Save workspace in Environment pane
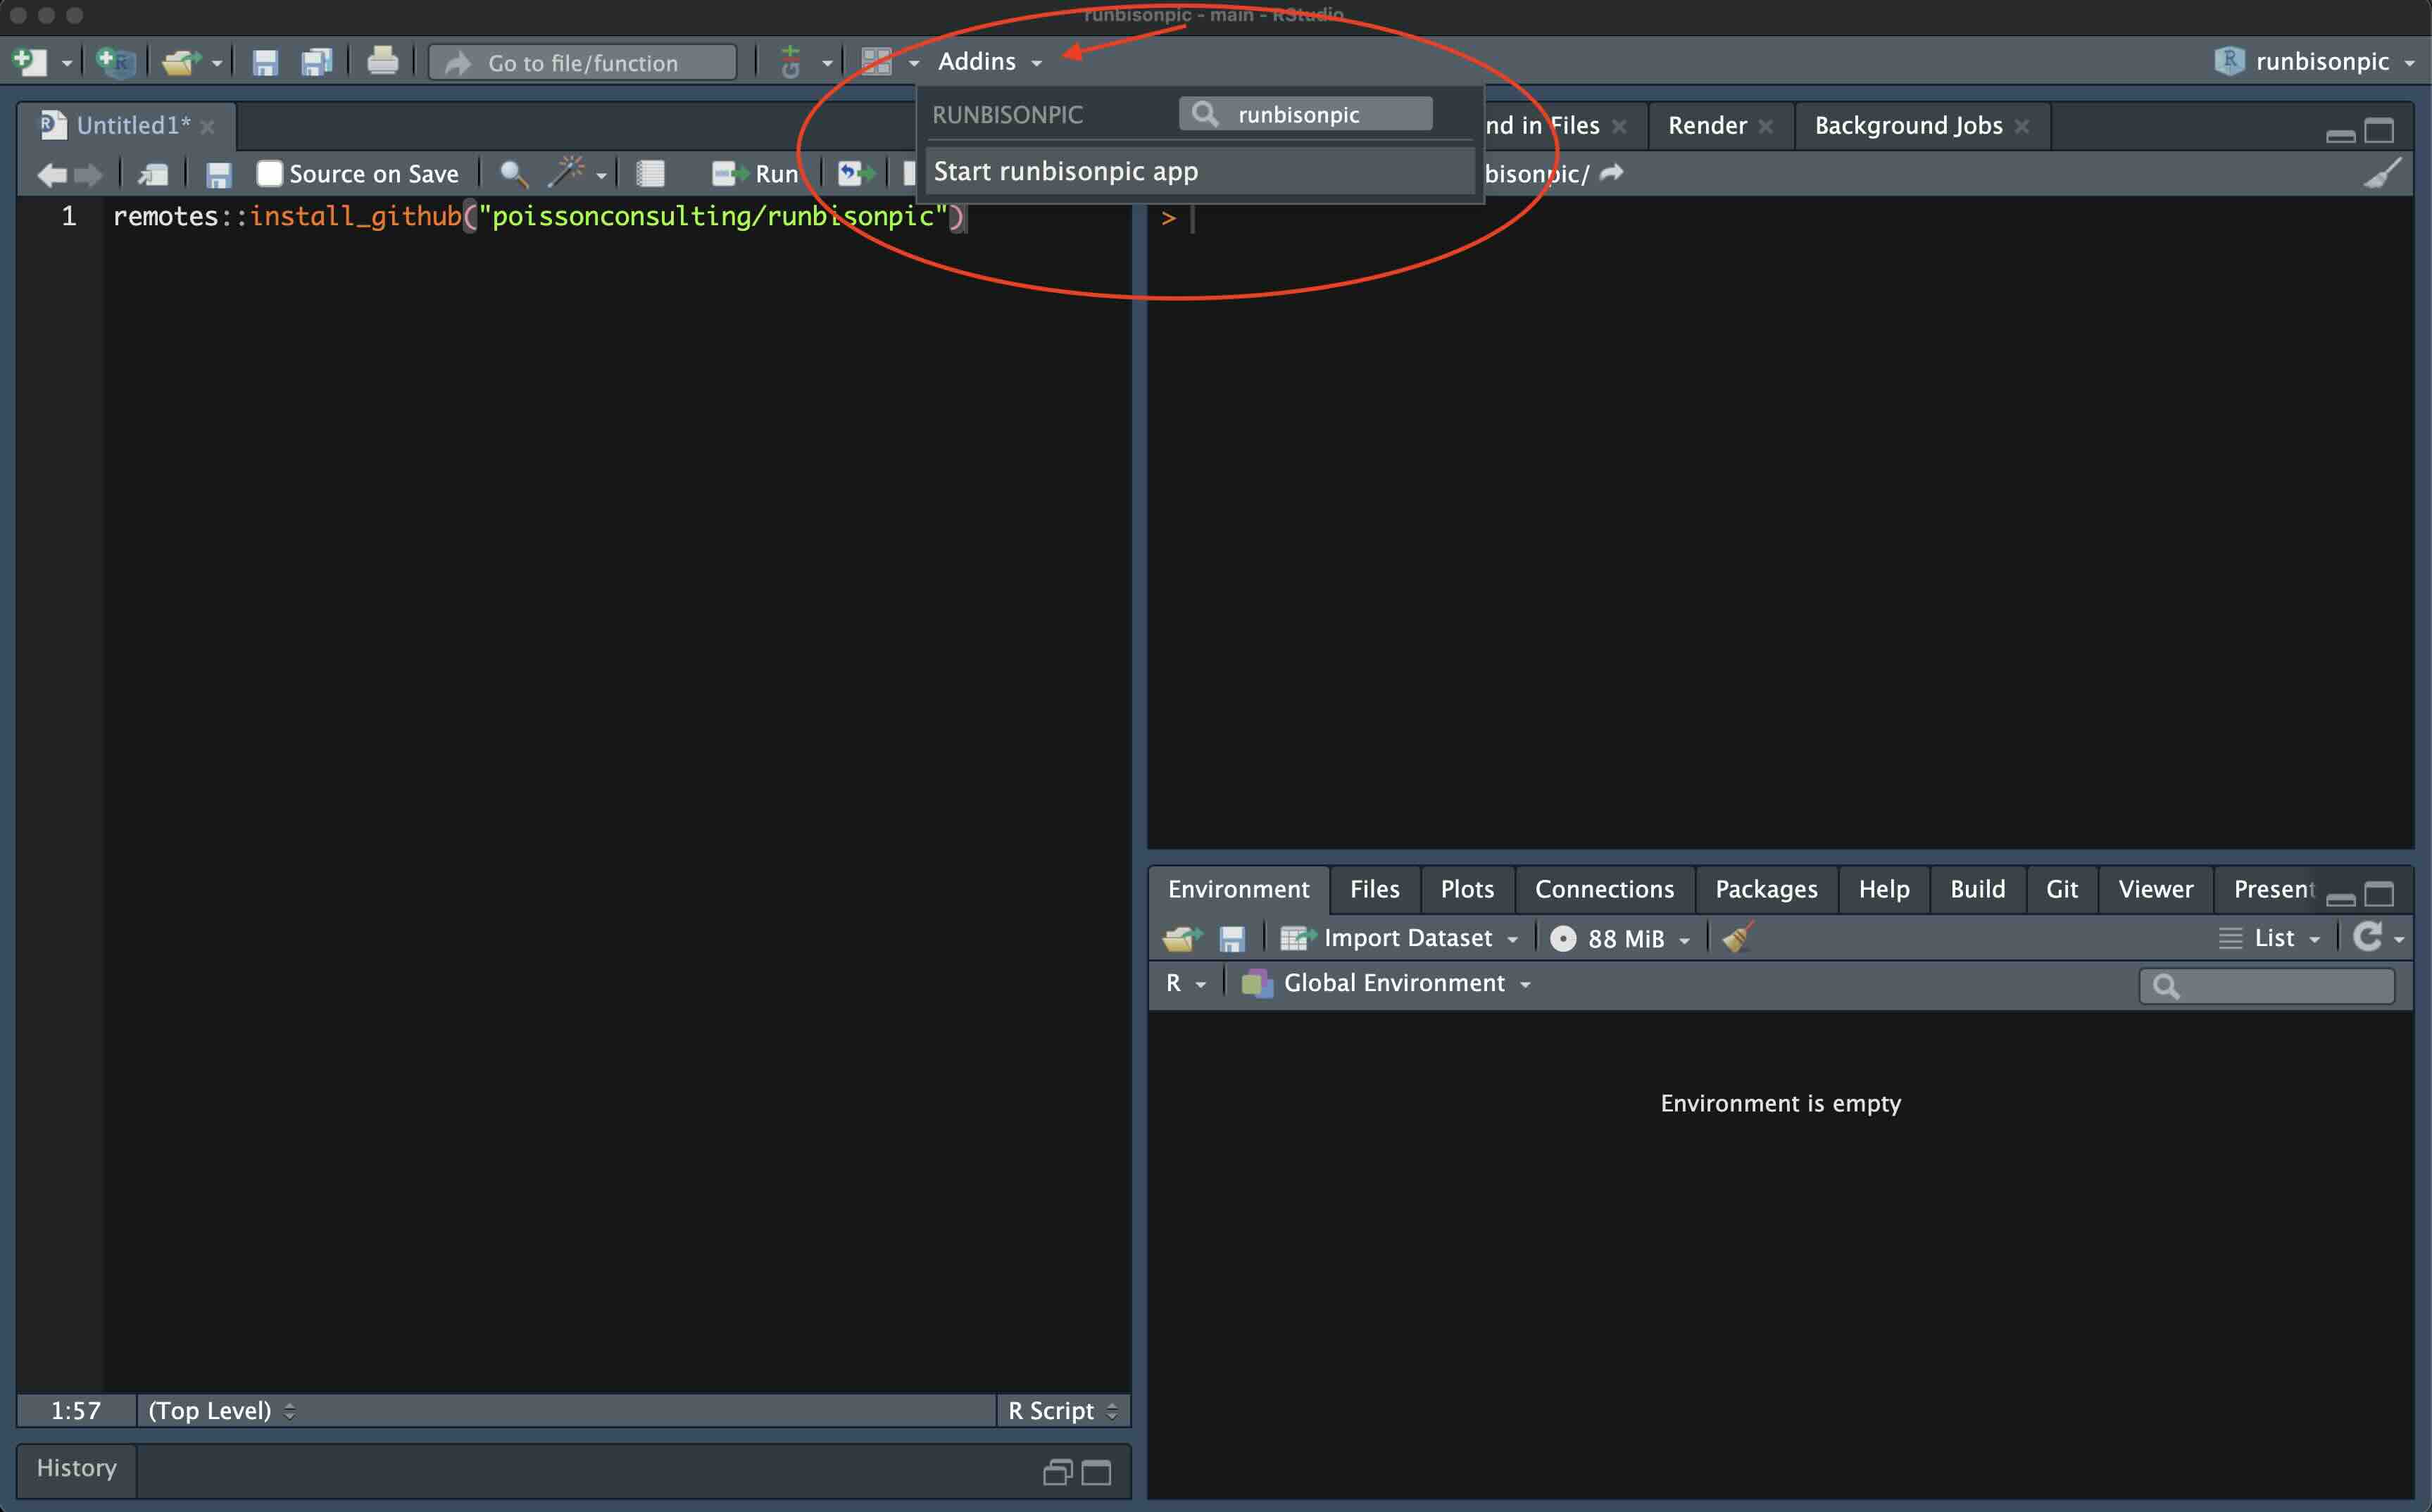The height and width of the screenshot is (1512, 2432). click(x=1232, y=938)
